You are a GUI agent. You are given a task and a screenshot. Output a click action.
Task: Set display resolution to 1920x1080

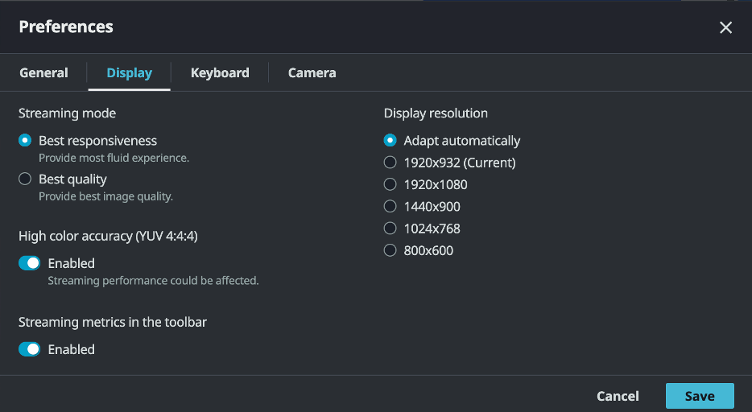[x=390, y=185]
